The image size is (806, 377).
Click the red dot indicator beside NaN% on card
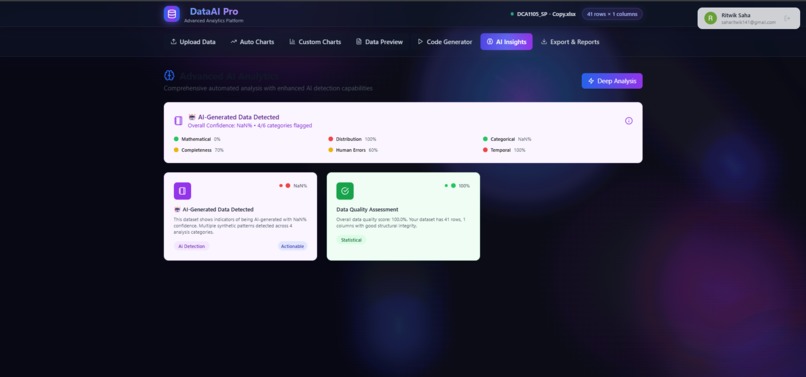click(x=288, y=186)
